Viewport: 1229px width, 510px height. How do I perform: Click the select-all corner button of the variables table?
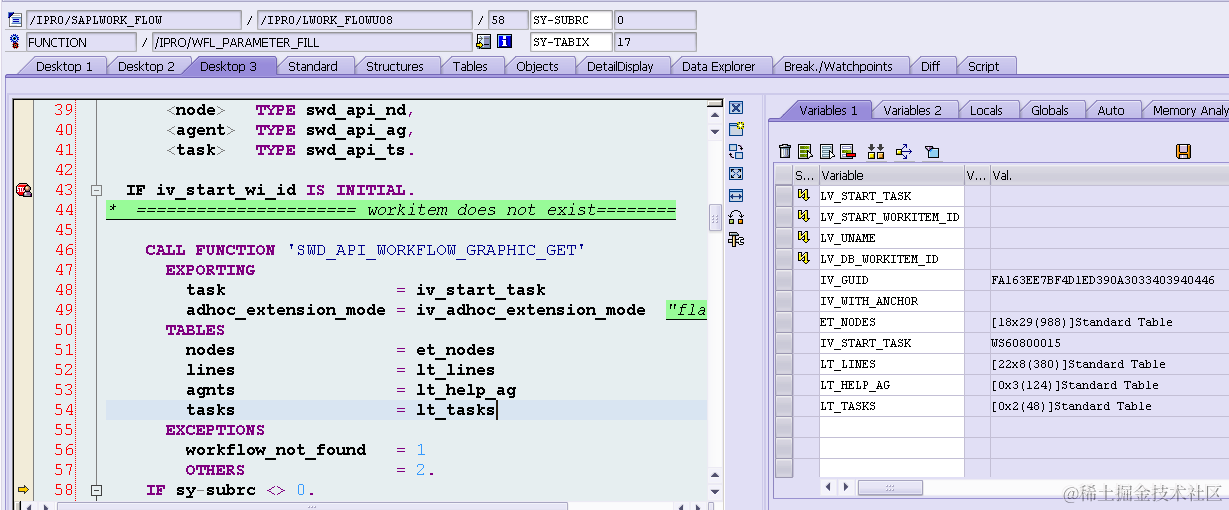point(784,175)
